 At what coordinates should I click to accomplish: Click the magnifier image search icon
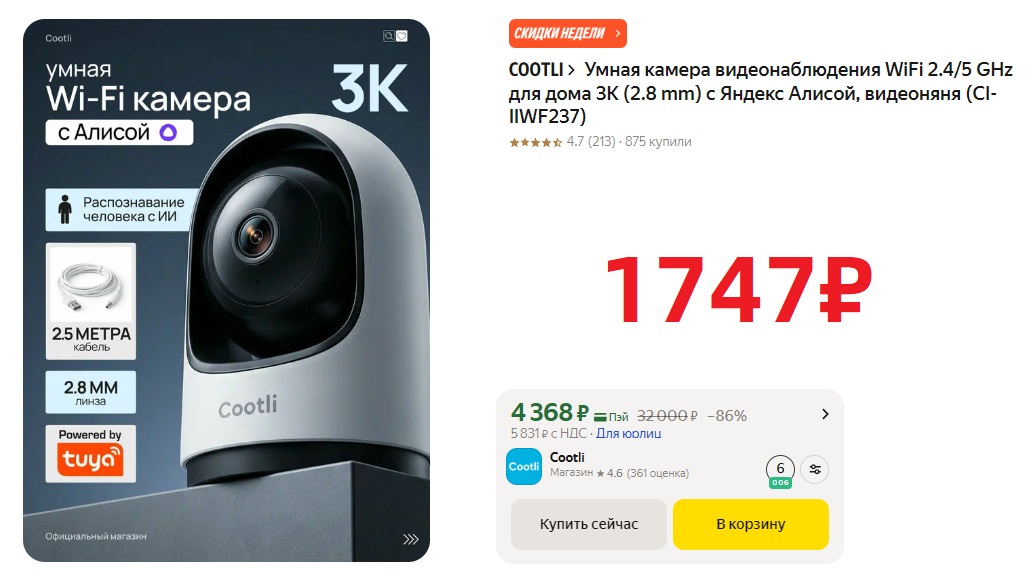click(x=388, y=36)
